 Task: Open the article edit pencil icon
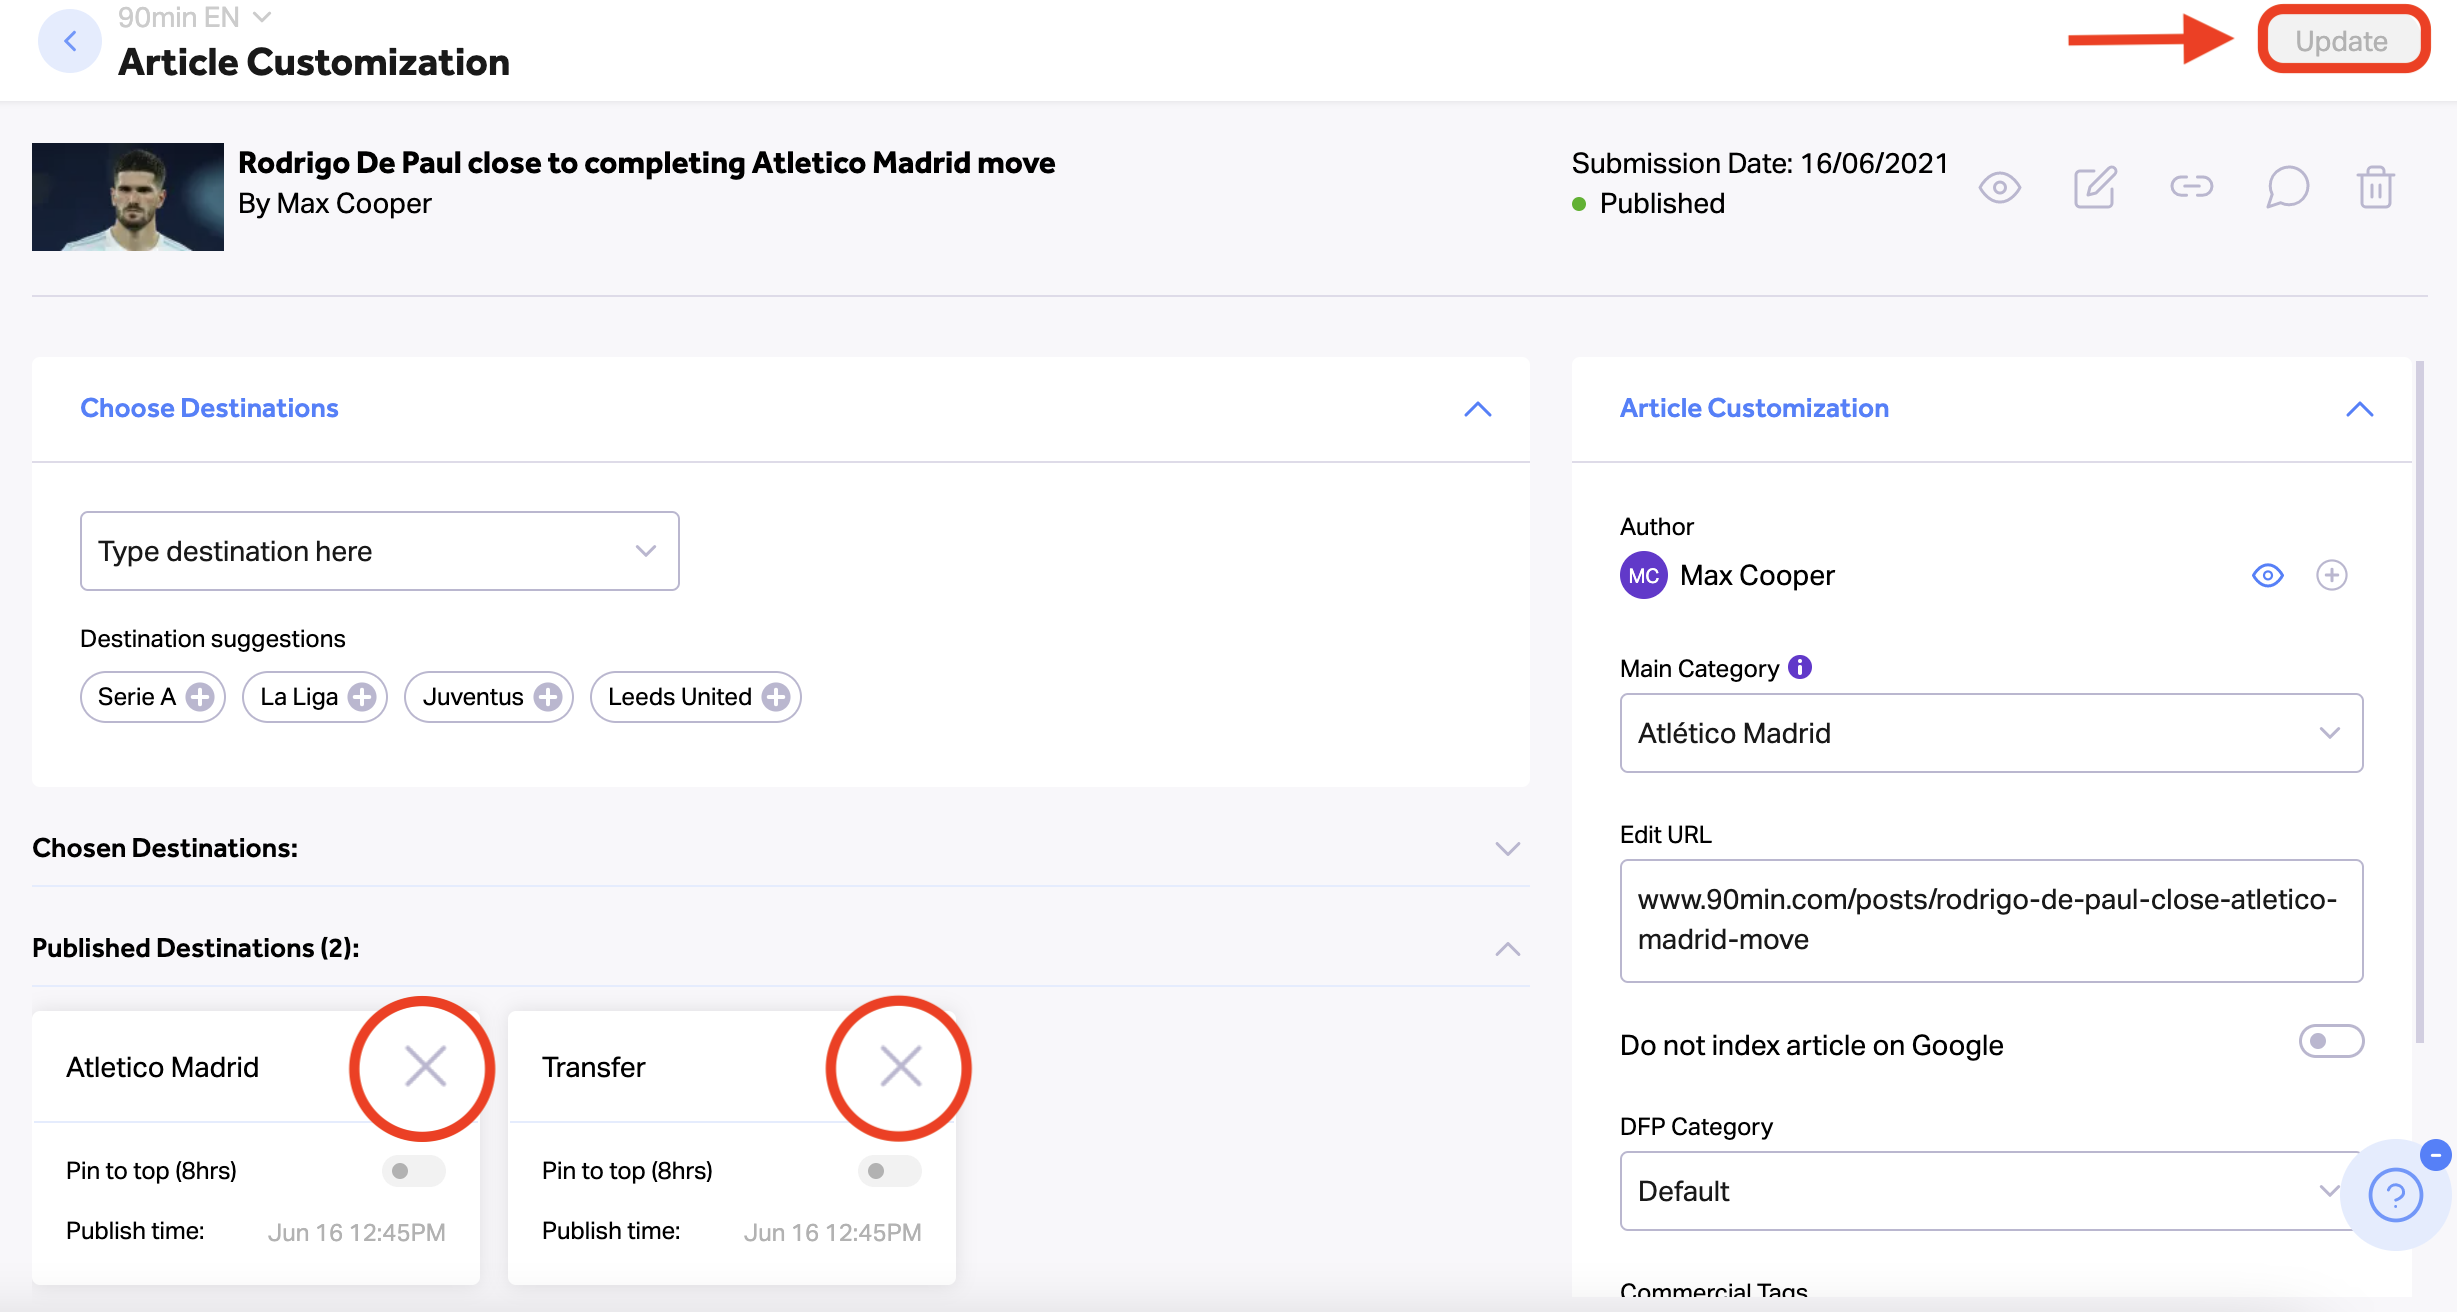(2095, 187)
